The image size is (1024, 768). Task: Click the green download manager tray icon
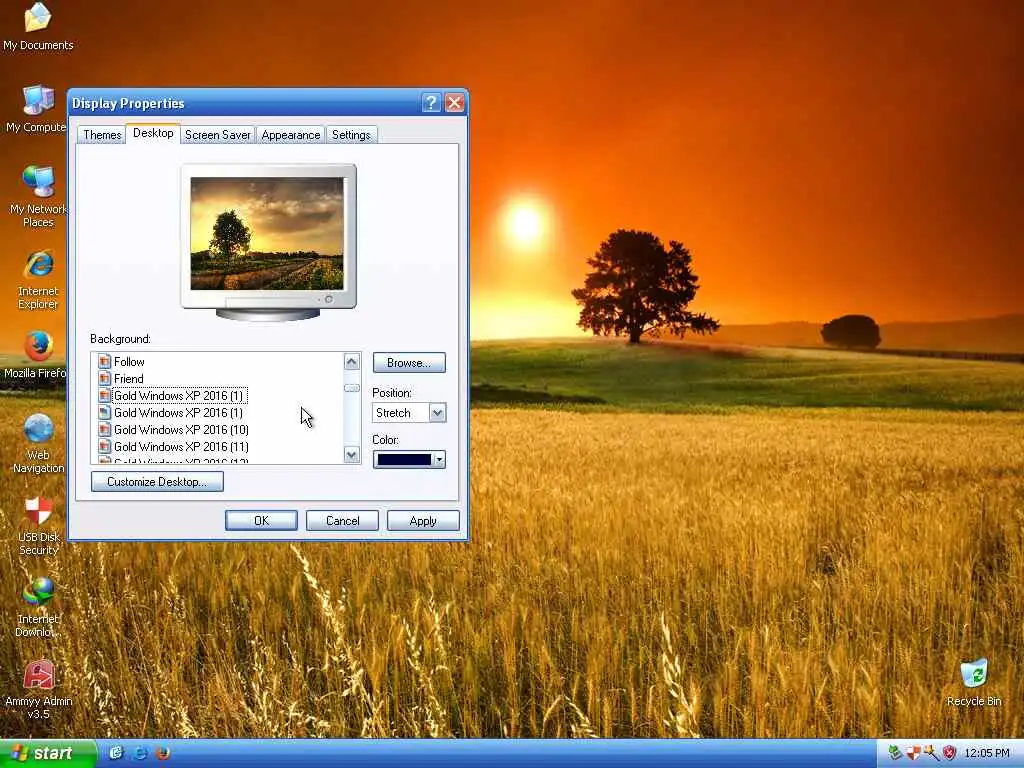895,753
